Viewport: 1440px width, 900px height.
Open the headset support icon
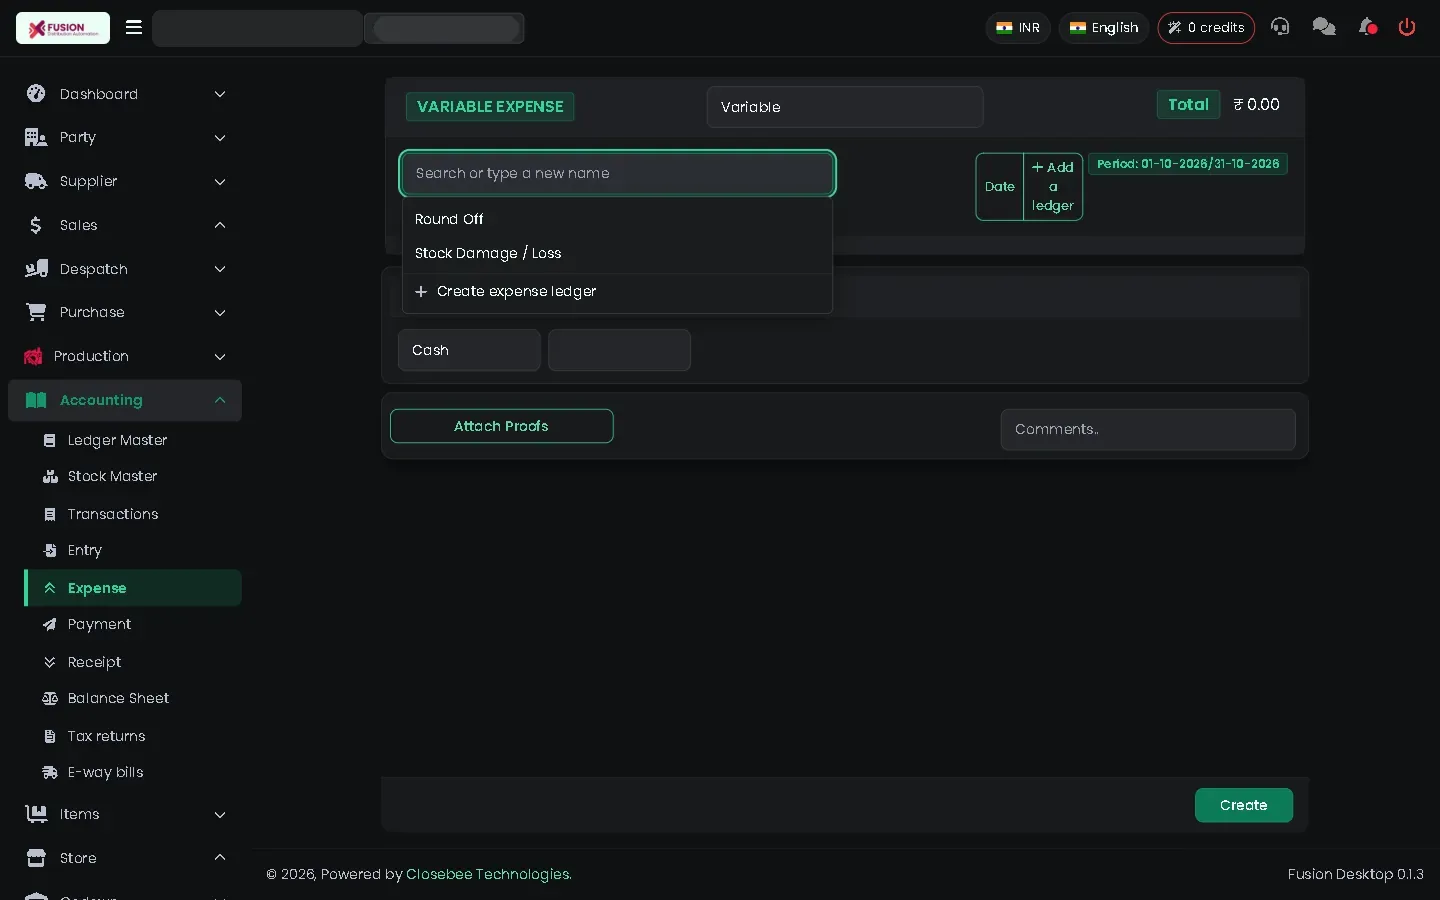[1280, 27]
